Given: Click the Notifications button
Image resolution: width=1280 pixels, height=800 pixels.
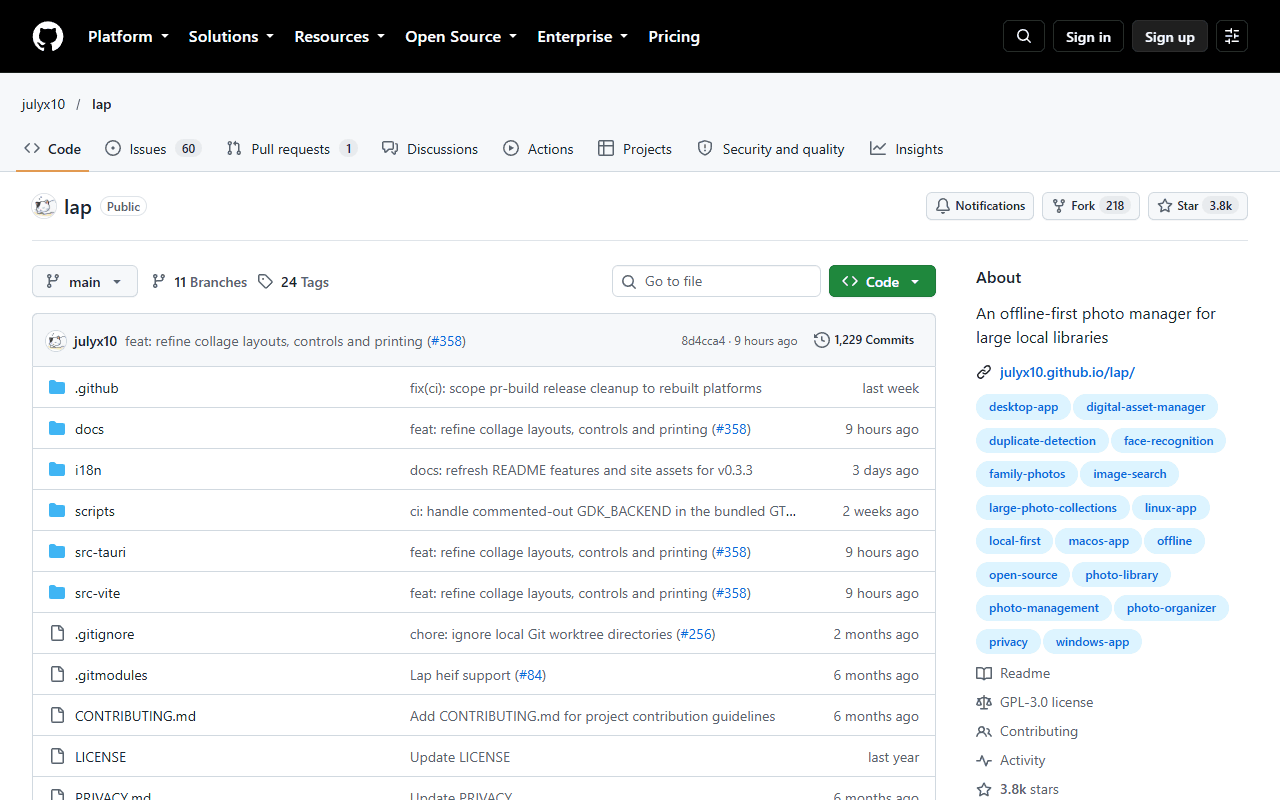Looking at the screenshot, I should pyautogui.click(x=980, y=206).
